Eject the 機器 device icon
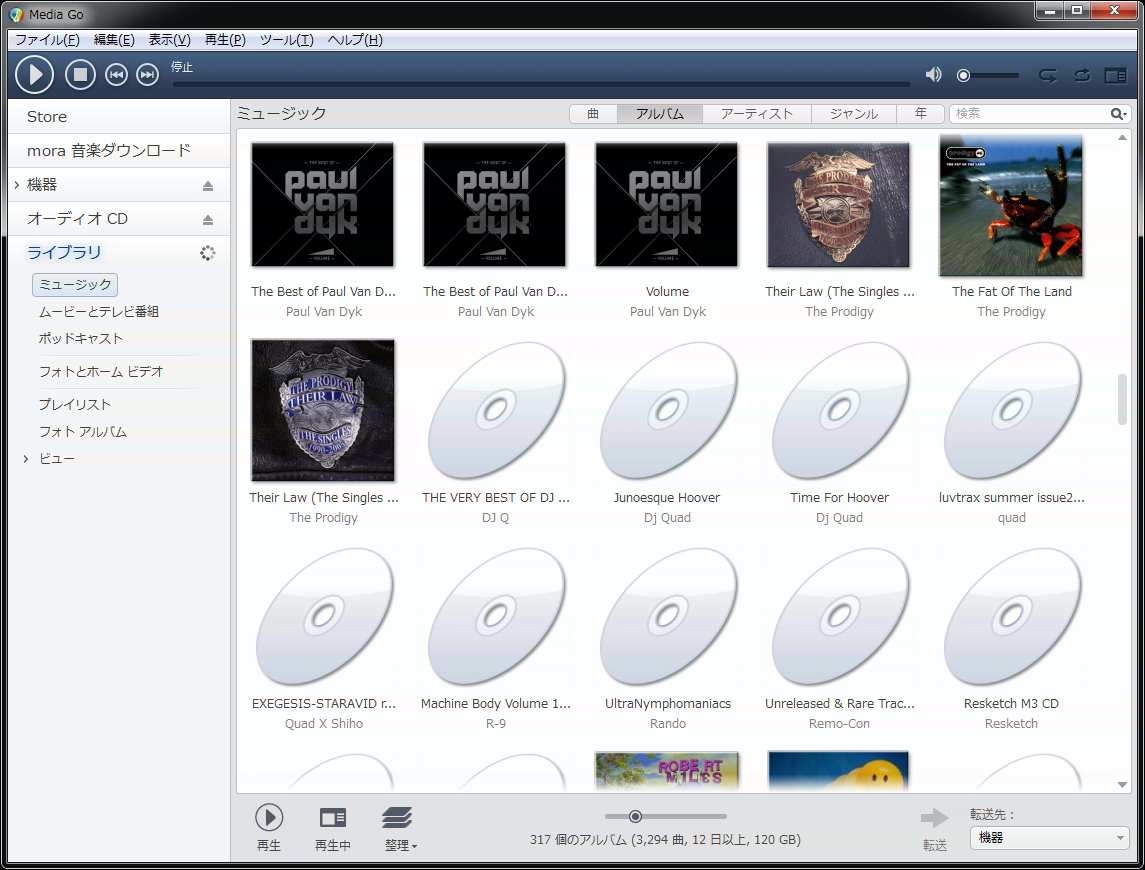The image size is (1145, 870). [x=208, y=186]
